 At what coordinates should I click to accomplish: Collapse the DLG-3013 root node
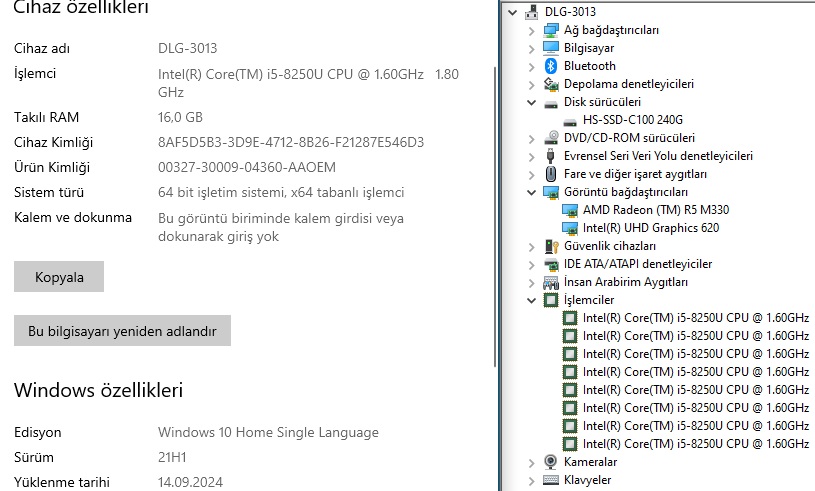(x=512, y=12)
